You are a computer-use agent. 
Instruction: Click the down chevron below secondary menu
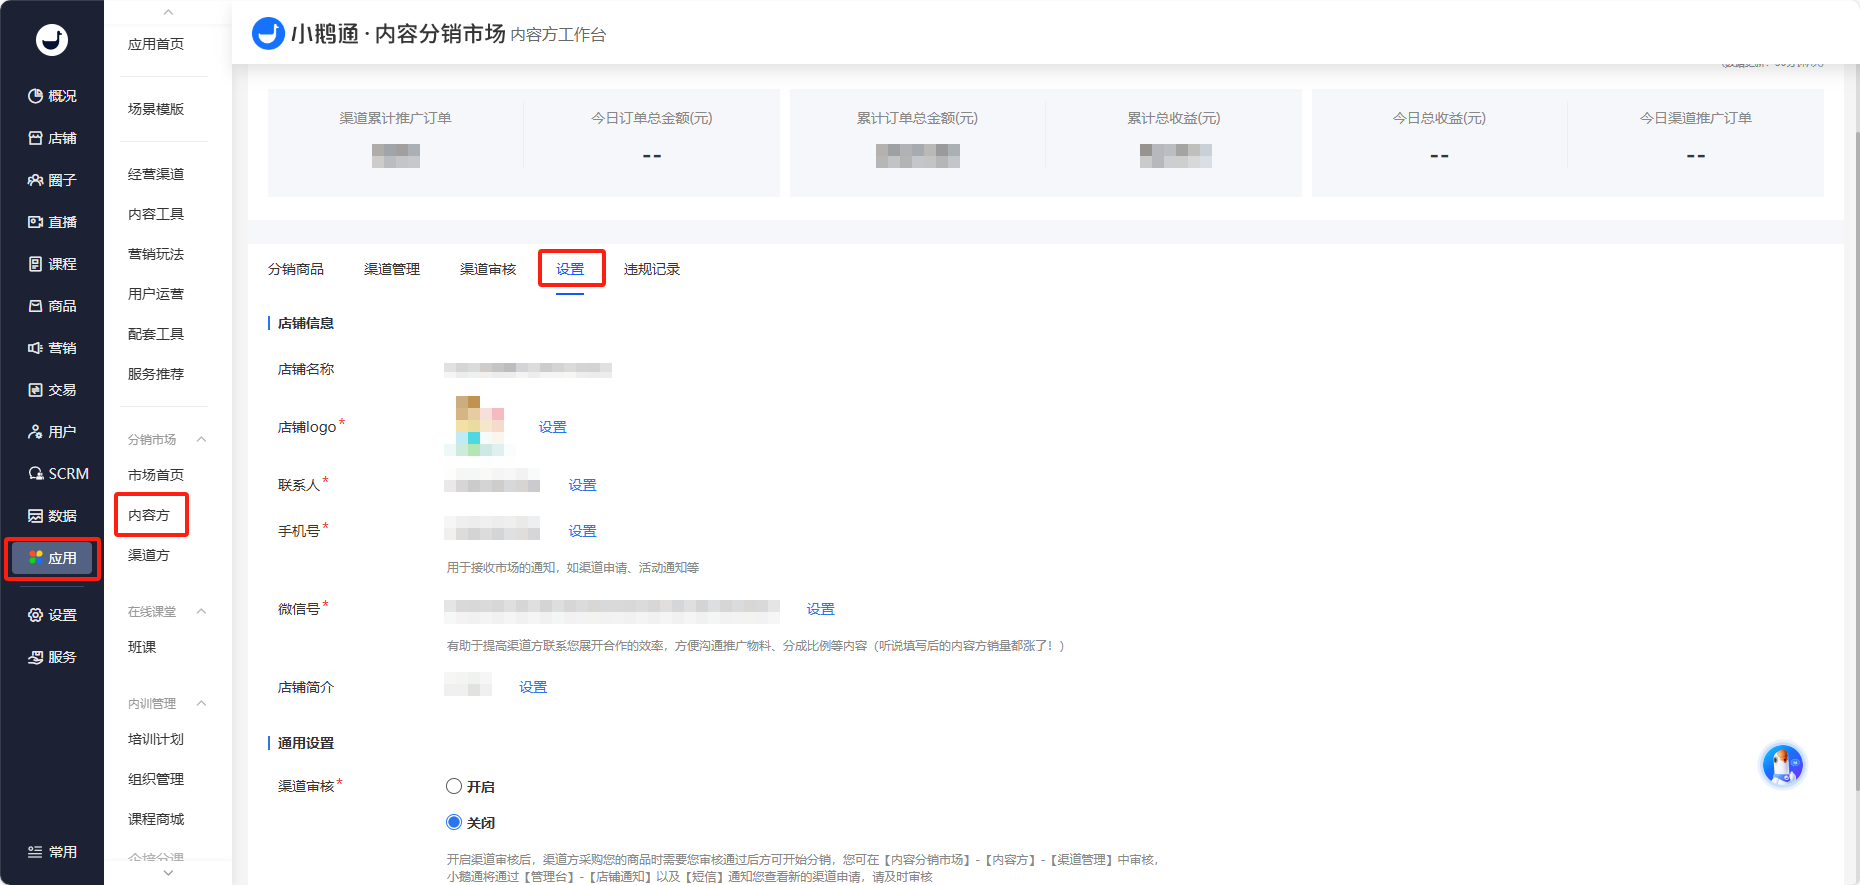(x=168, y=873)
